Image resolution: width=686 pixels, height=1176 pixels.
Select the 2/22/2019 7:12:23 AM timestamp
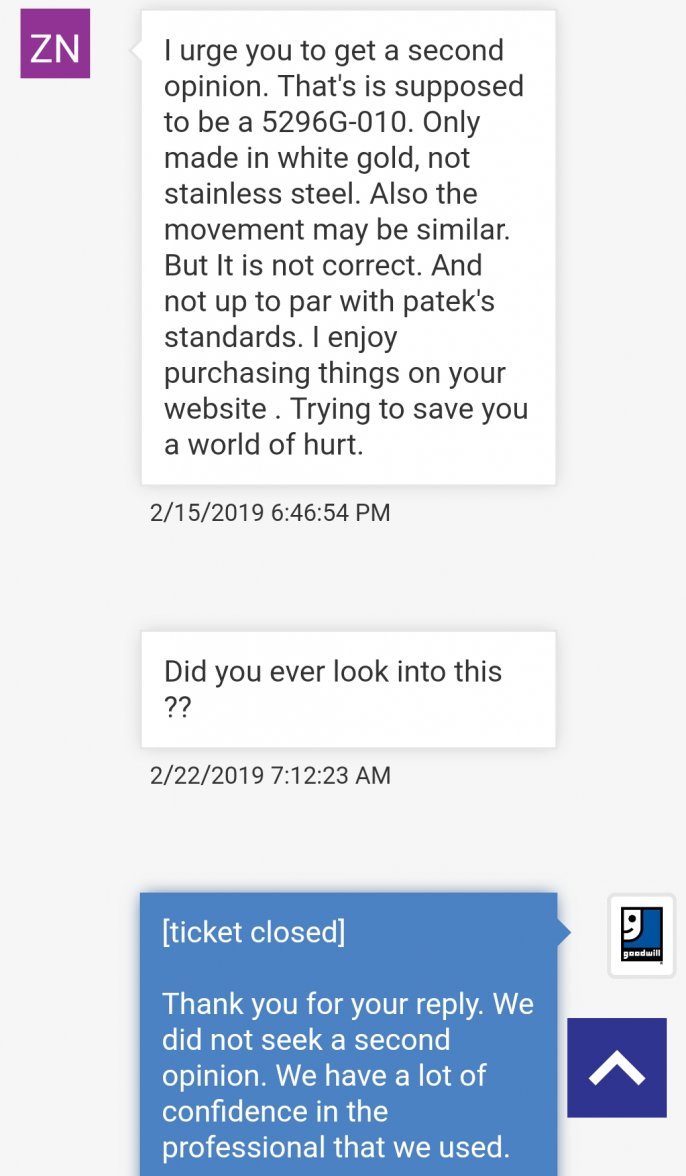(x=270, y=776)
